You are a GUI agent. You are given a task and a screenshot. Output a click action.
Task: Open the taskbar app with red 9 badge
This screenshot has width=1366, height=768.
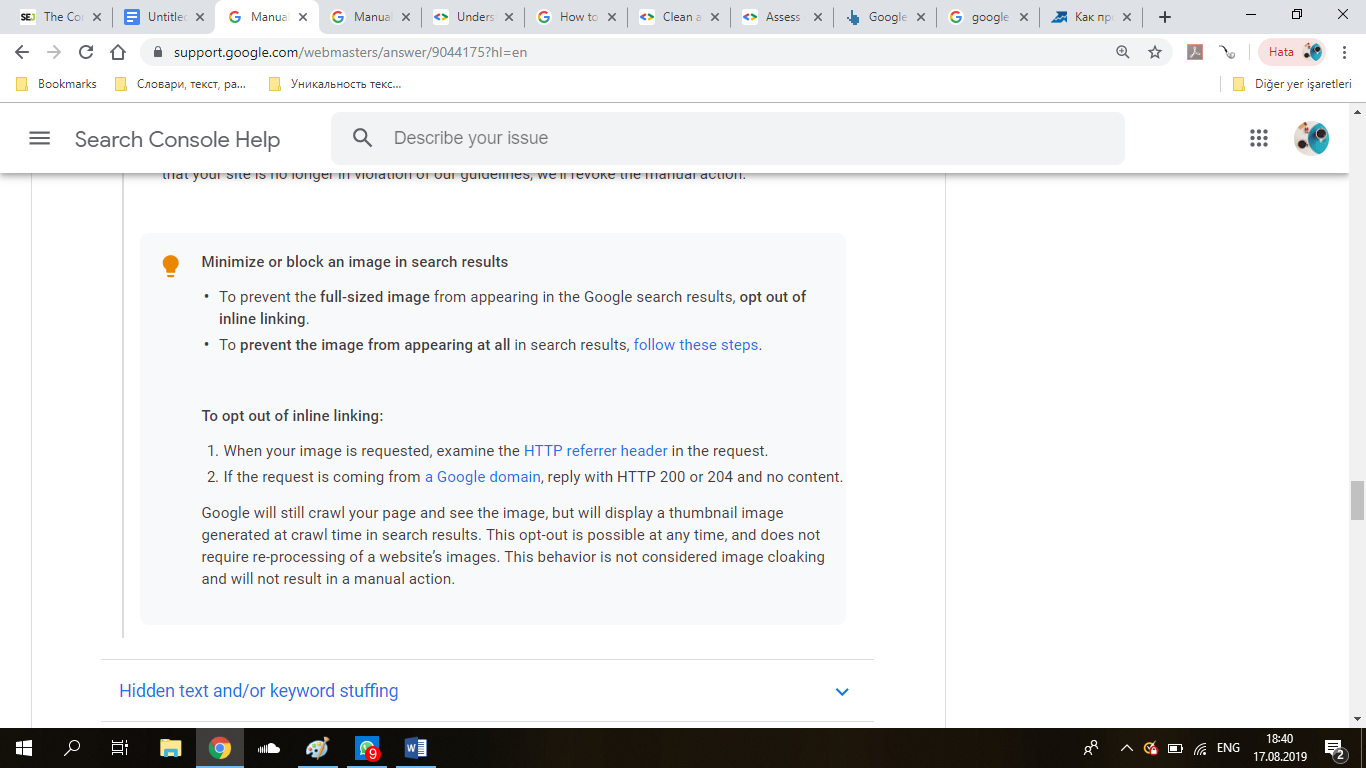(x=367, y=748)
